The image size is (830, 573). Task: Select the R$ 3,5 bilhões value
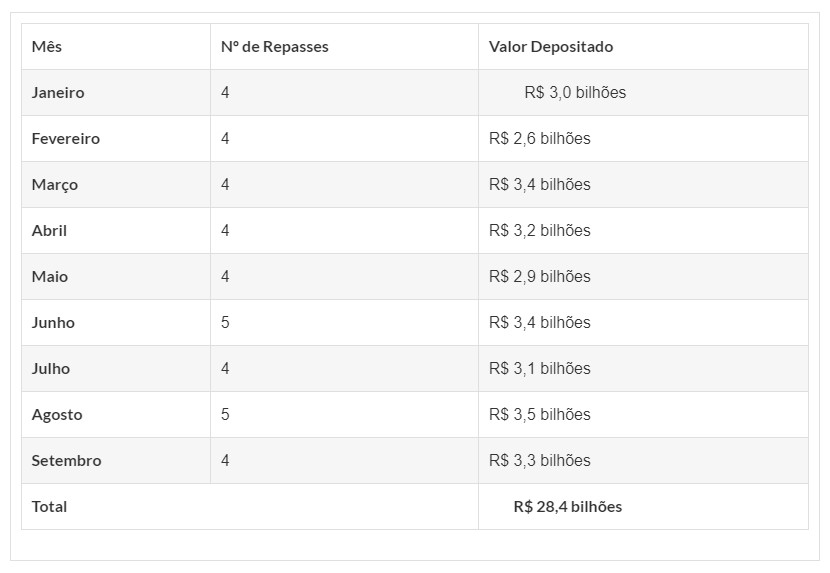click(x=539, y=415)
